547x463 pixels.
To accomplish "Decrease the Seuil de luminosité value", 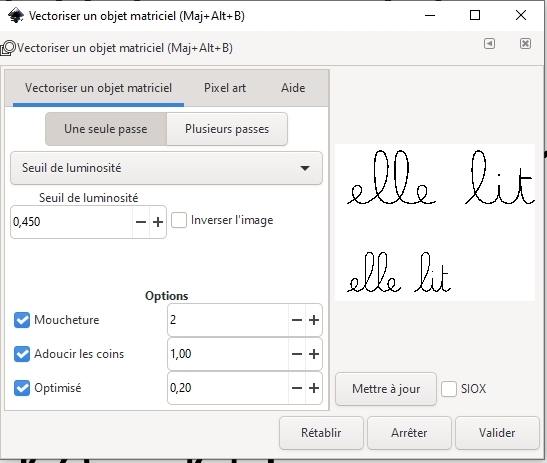I will tap(141, 222).
